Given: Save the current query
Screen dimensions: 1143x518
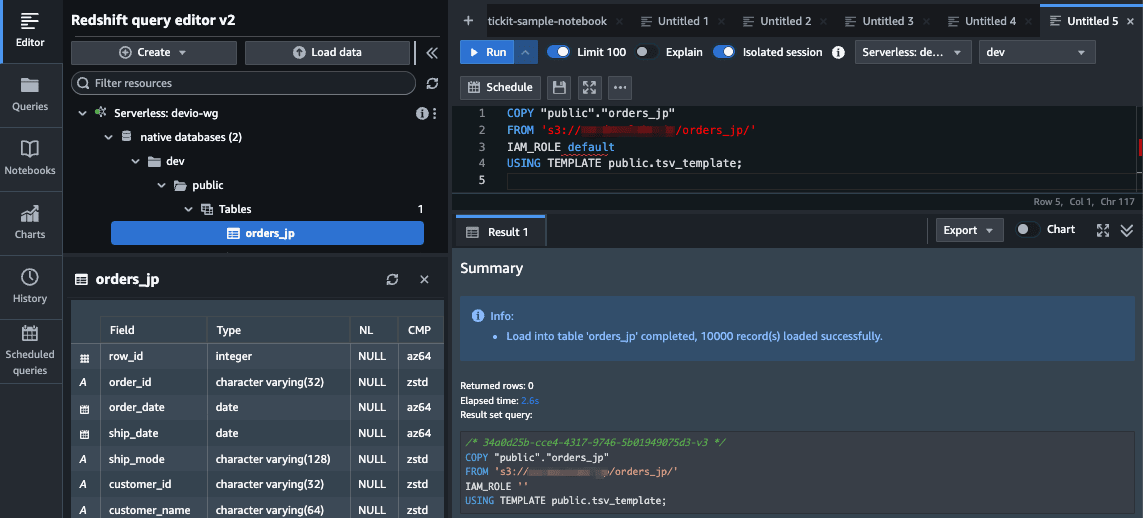Looking at the screenshot, I should coord(559,87).
